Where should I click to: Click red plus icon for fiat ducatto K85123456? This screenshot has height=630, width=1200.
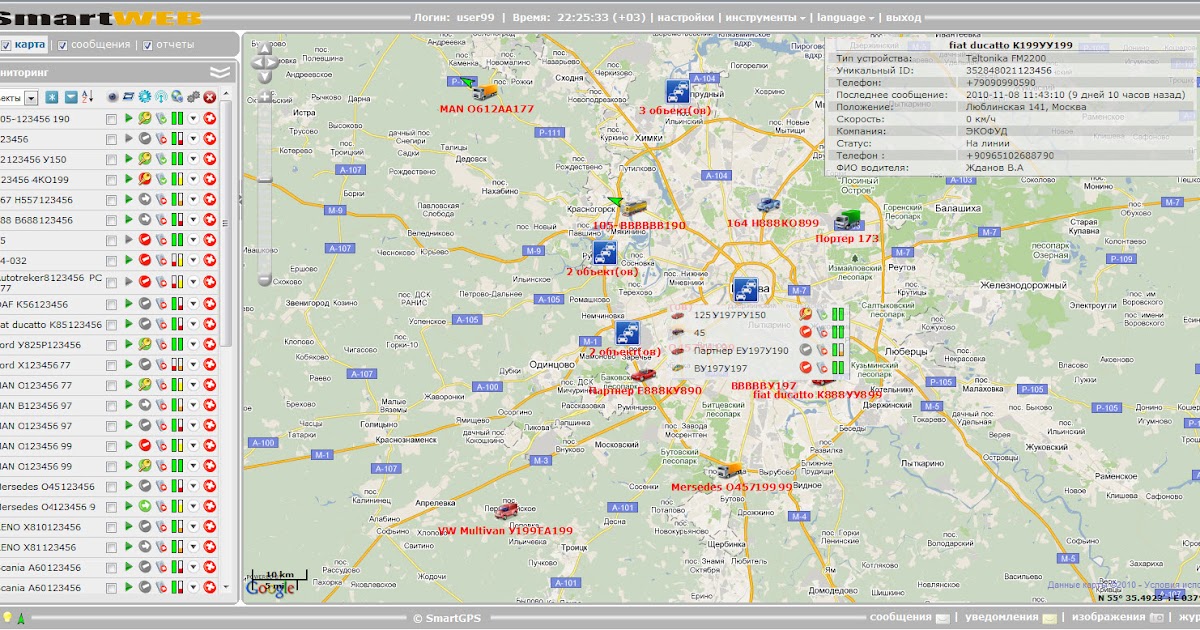[209, 325]
